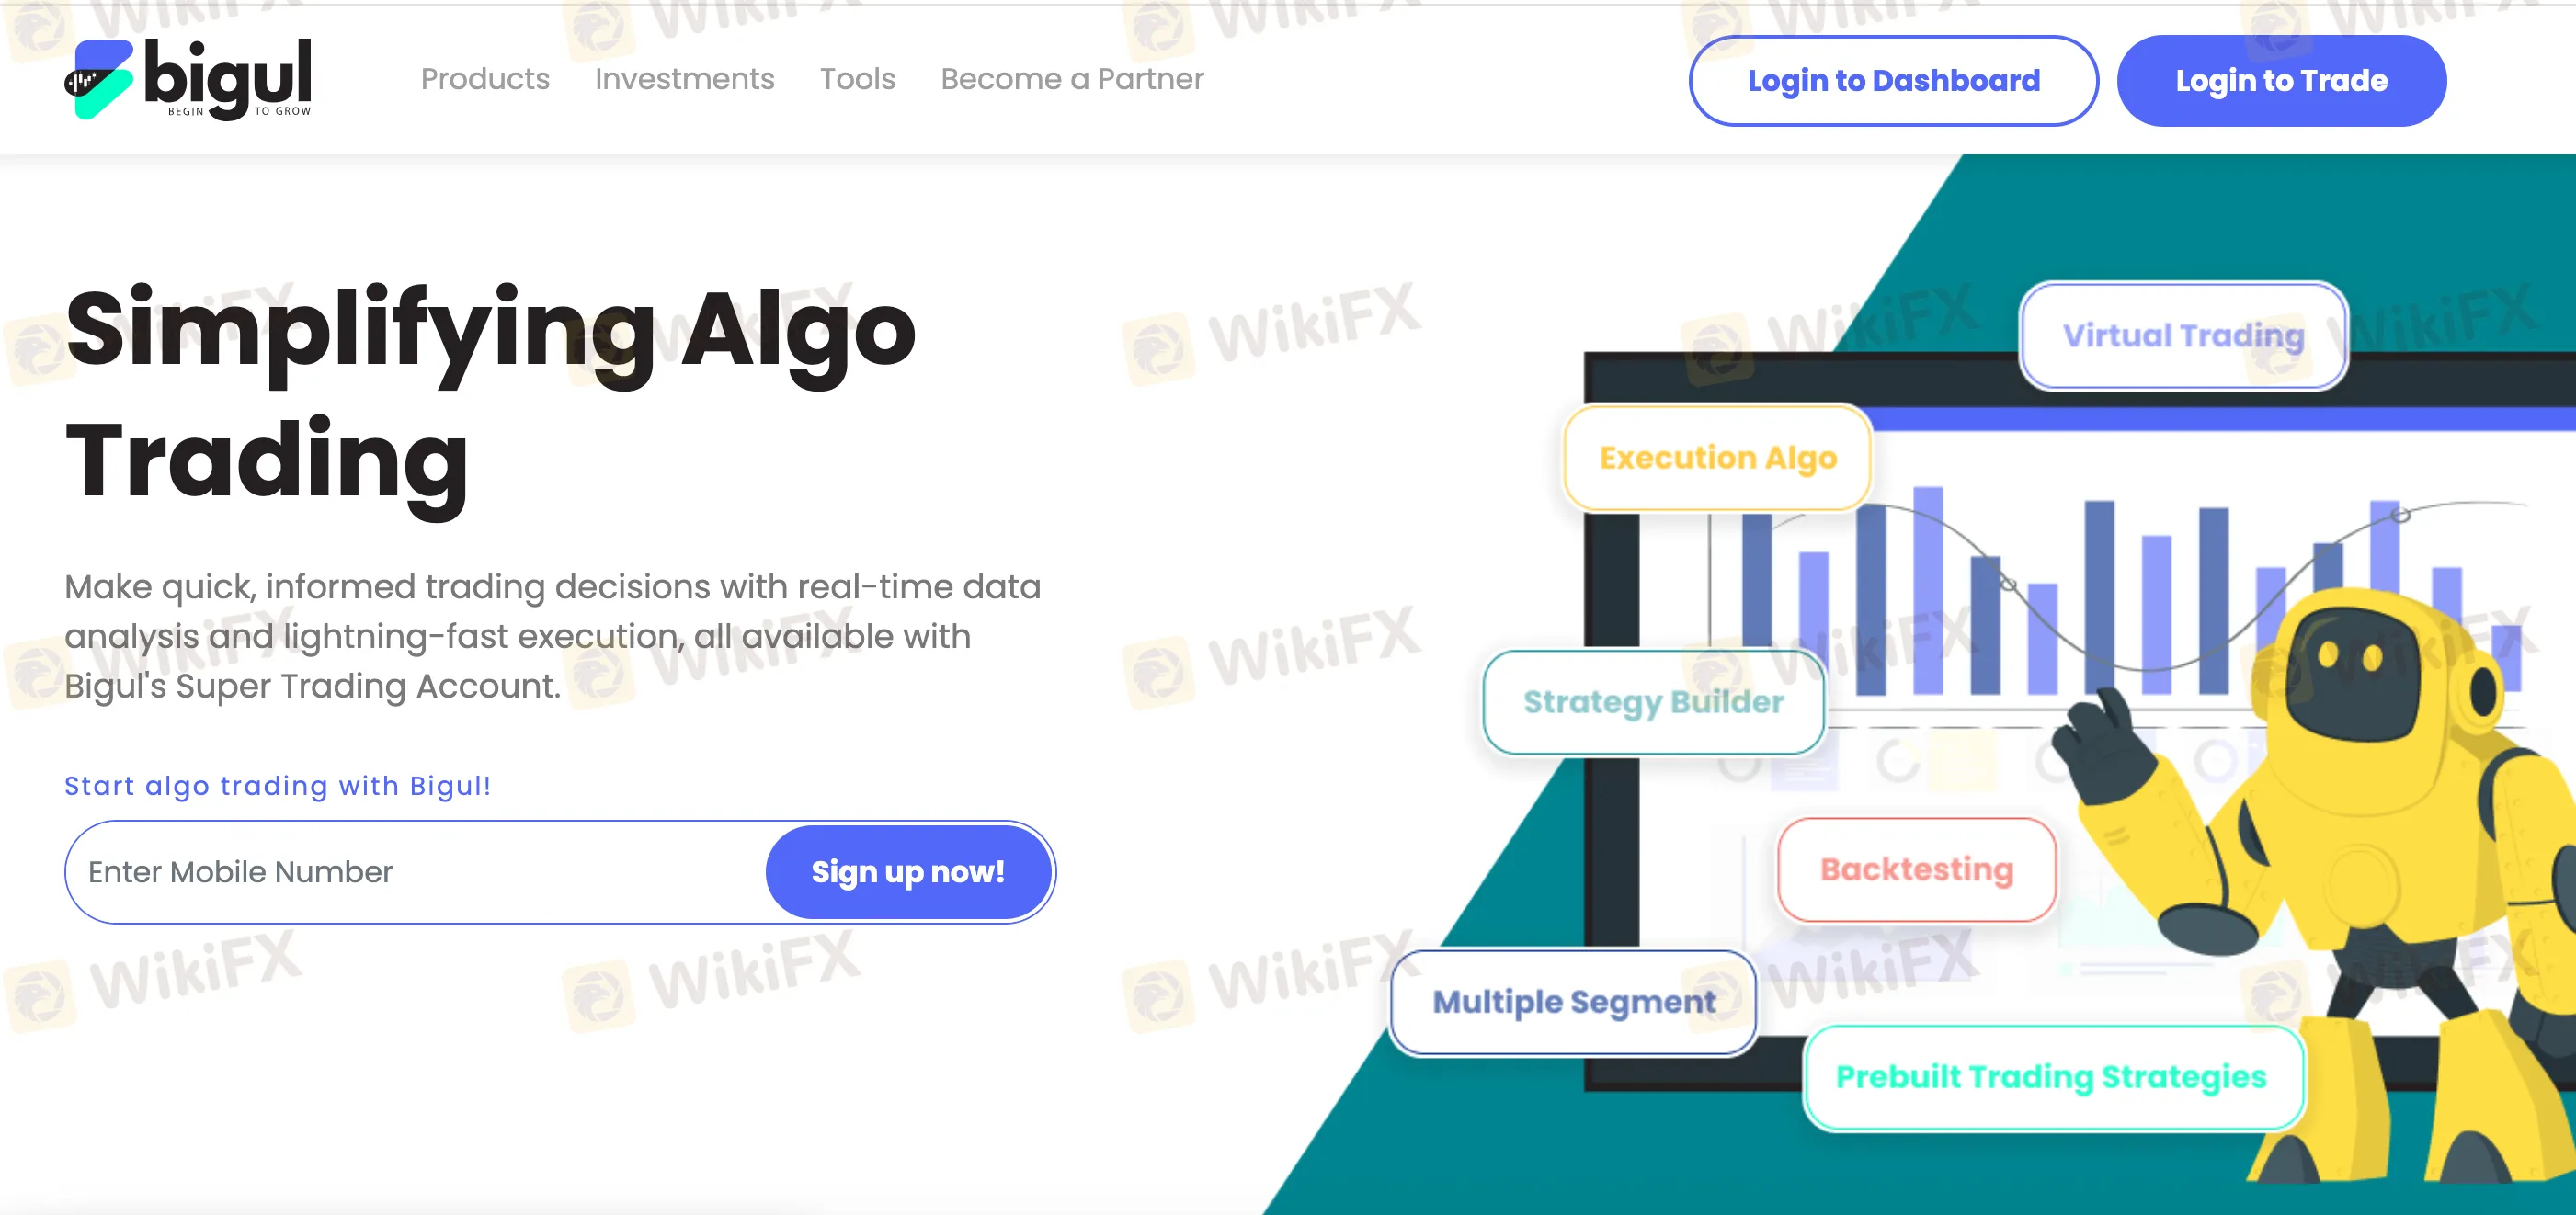Click the Multiple Segment feature icon
2576x1215 pixels.
point(1570,998)
